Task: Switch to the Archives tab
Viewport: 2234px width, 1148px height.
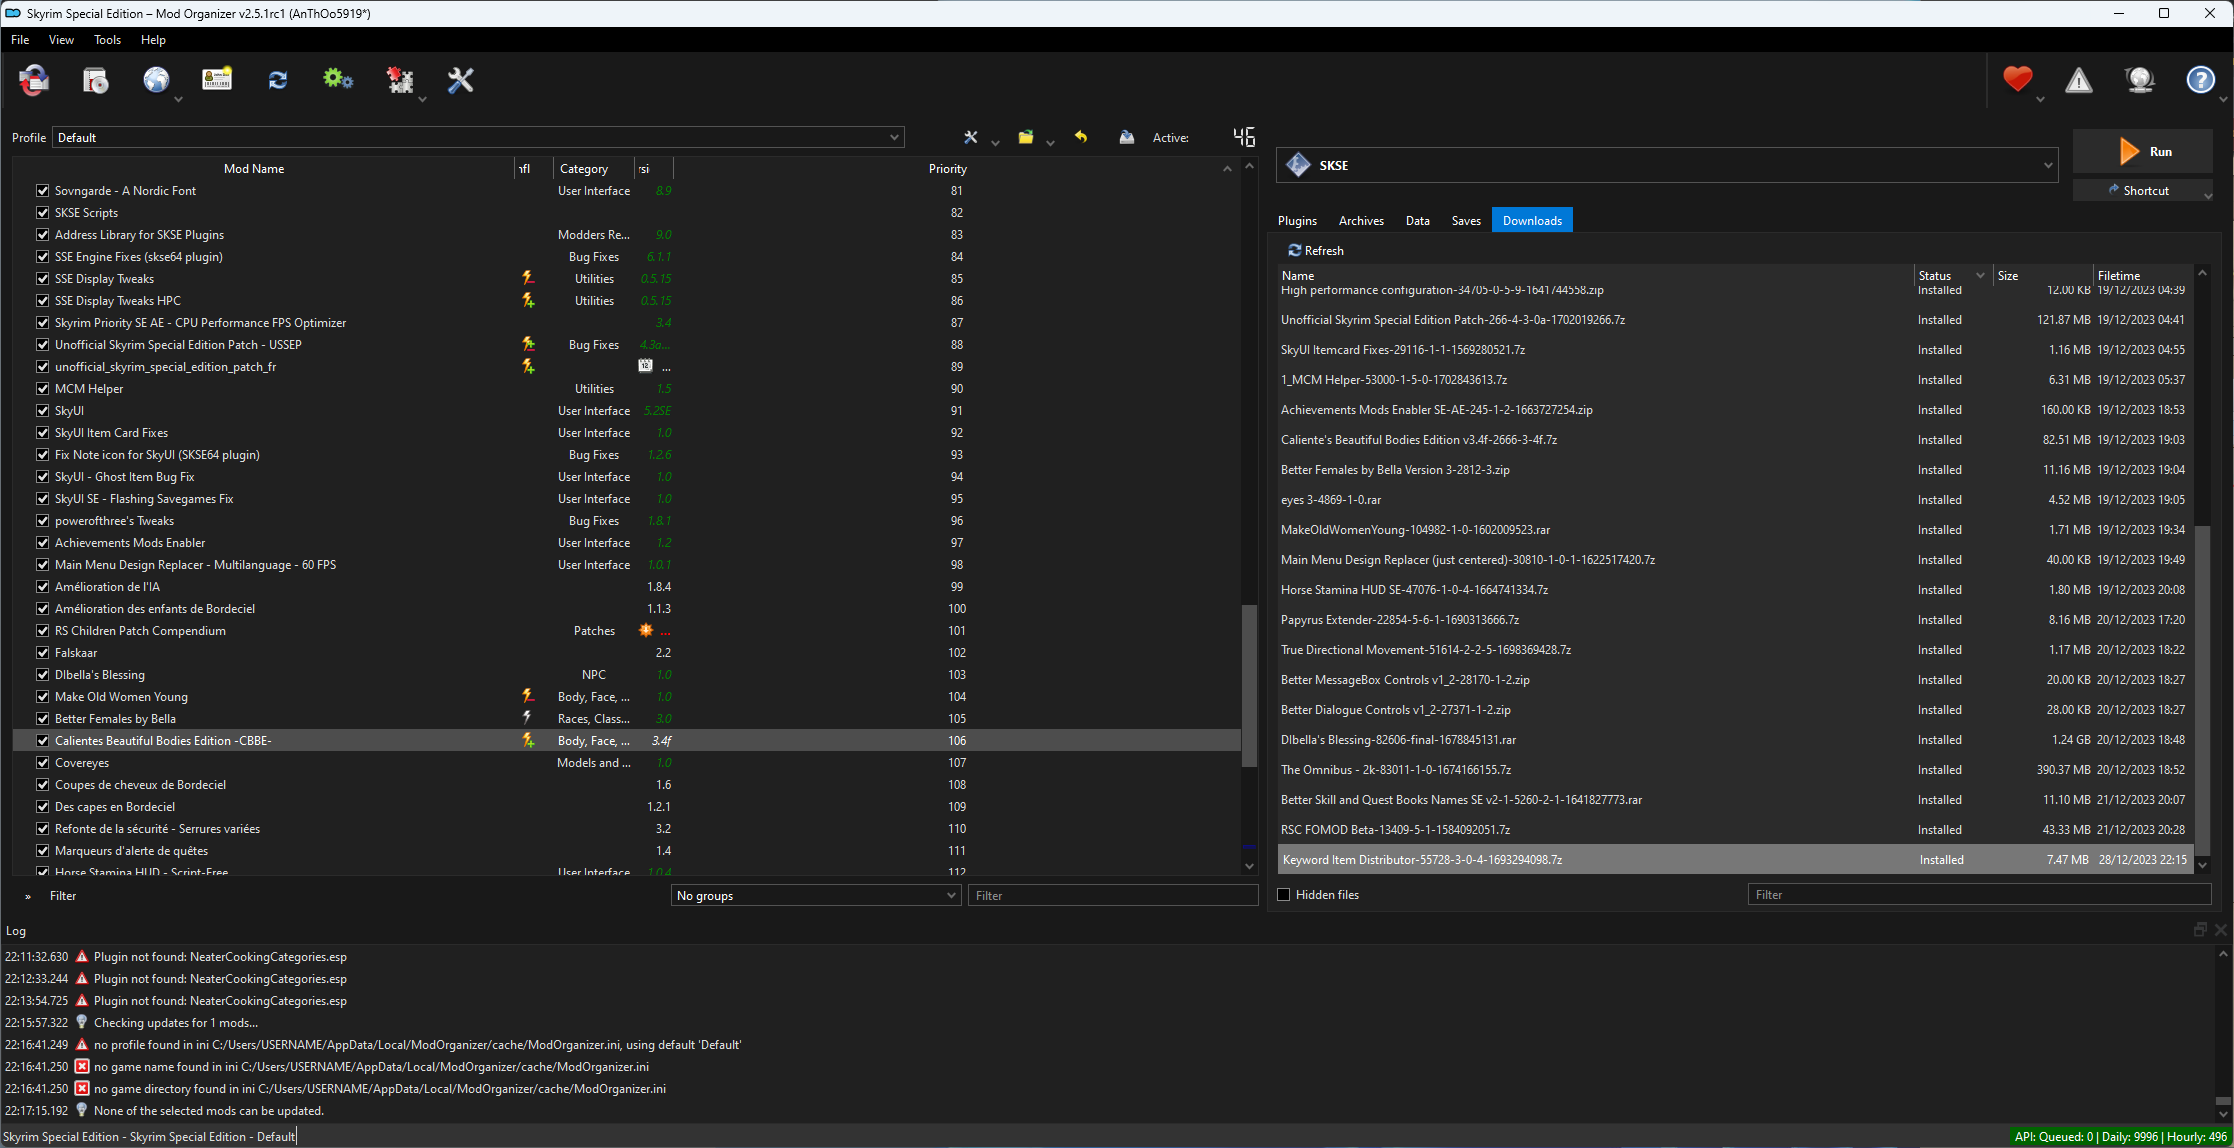Action: click(1361, 220)
